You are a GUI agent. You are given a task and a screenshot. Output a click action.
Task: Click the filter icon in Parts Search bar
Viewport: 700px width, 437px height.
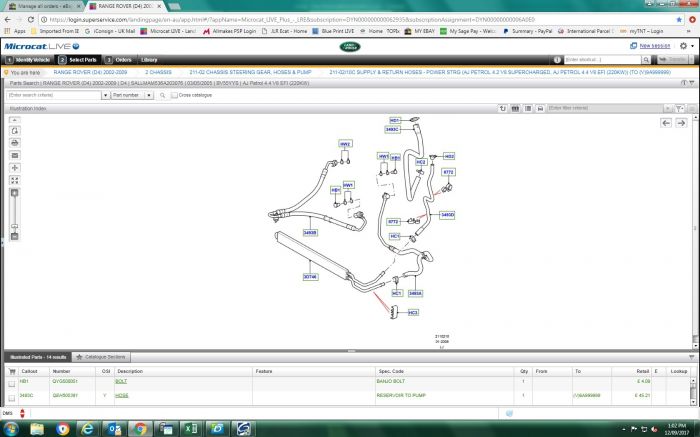tap(692, 83)
